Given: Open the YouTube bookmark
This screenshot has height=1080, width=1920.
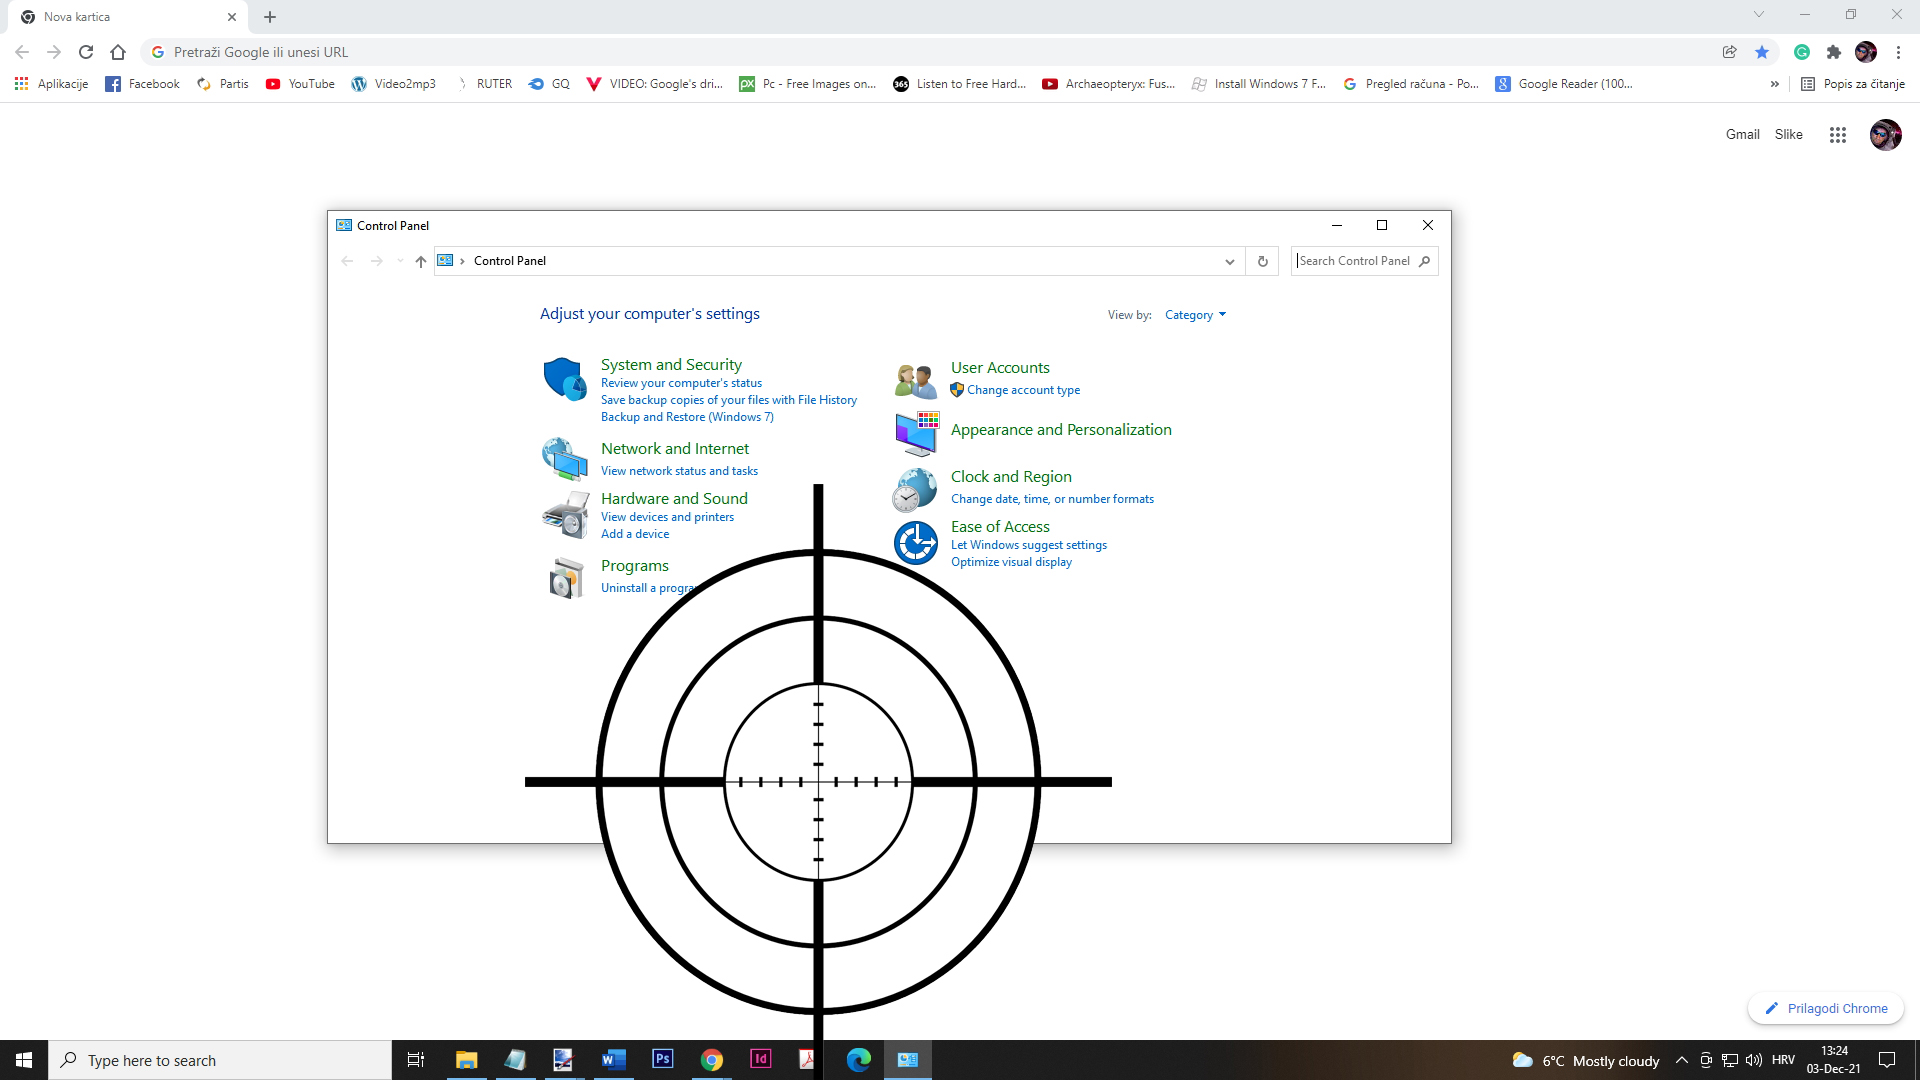Looking at the screenshot, I should pos(300,84).
